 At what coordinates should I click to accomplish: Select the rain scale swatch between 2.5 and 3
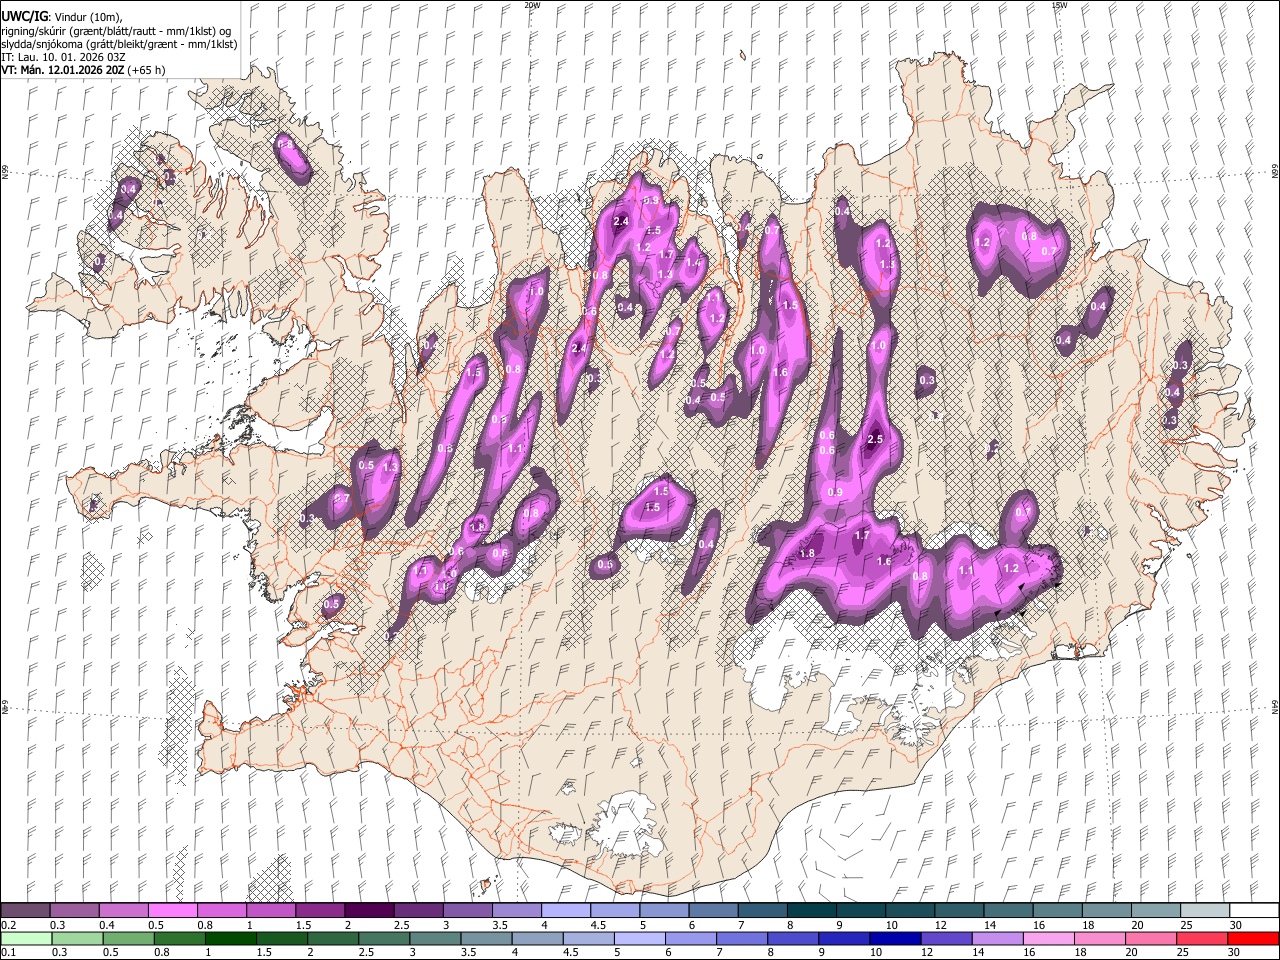pyautogui.click(x=383, y=938)
